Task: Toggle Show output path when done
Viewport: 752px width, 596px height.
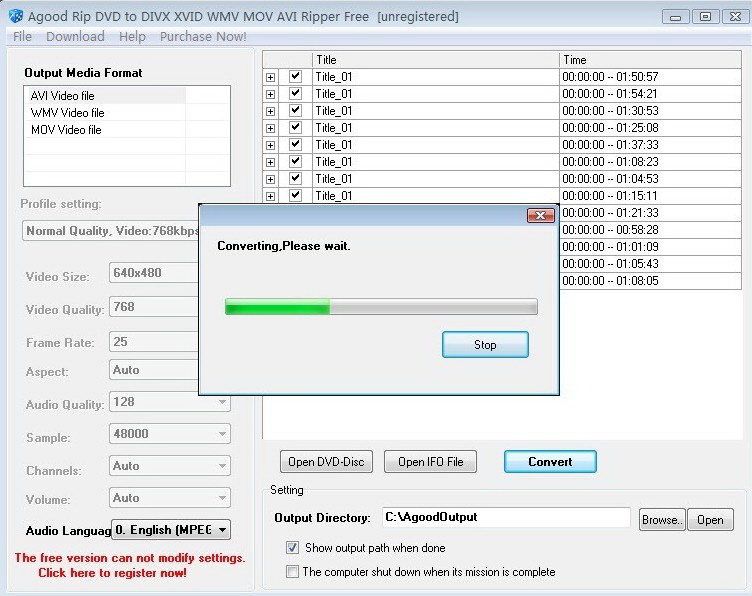Action: (292, 548)
